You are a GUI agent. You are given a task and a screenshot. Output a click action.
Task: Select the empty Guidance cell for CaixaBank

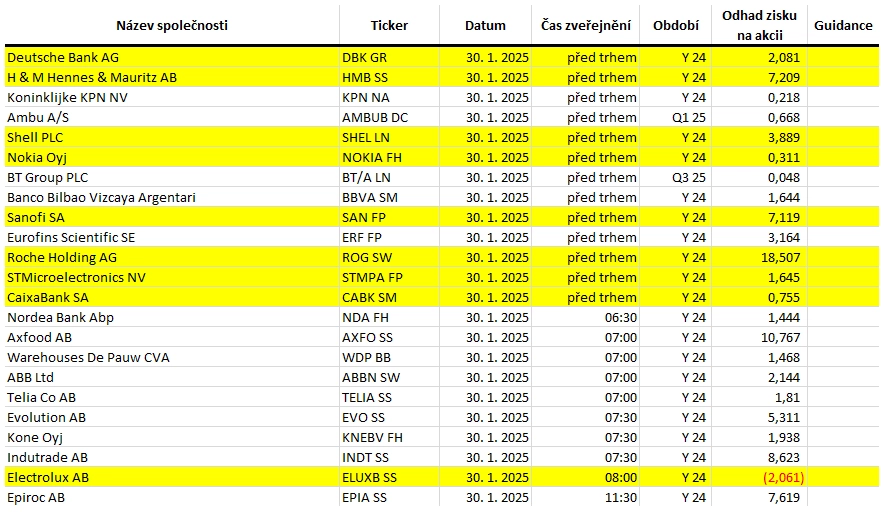pos(843,297)
